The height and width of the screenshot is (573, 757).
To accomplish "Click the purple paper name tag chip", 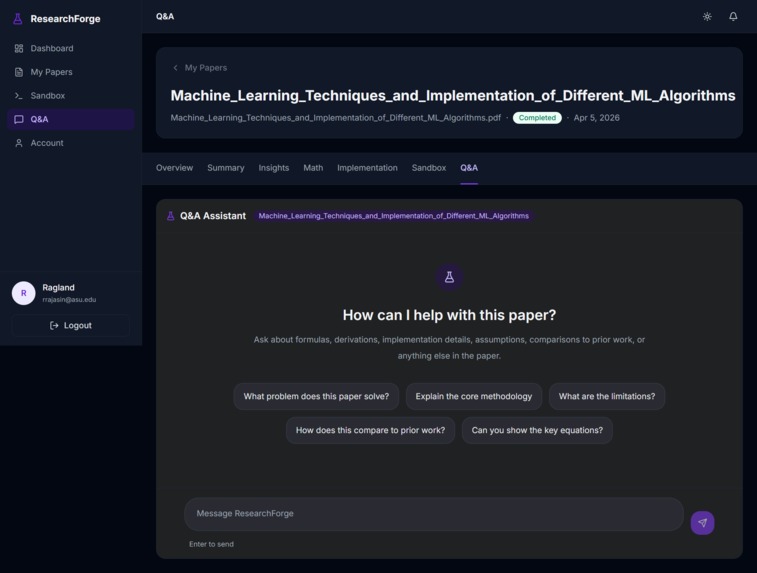I will 393,216.
